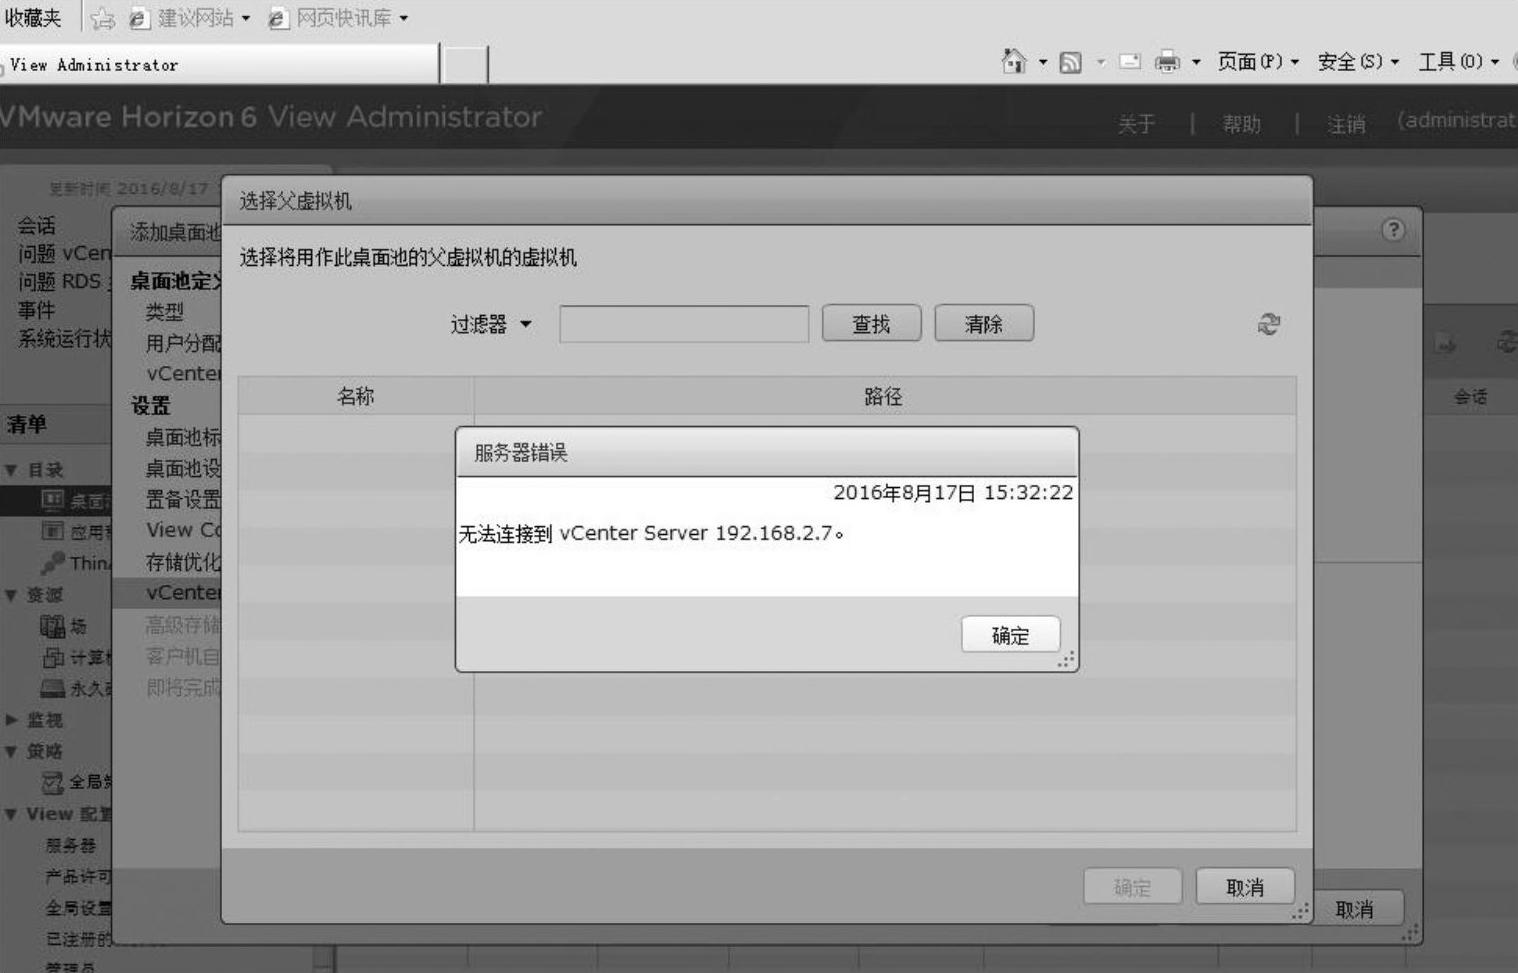Open 帮助 link in the header
Screen dimensions: 1518x973
(x=1241, y=124)
